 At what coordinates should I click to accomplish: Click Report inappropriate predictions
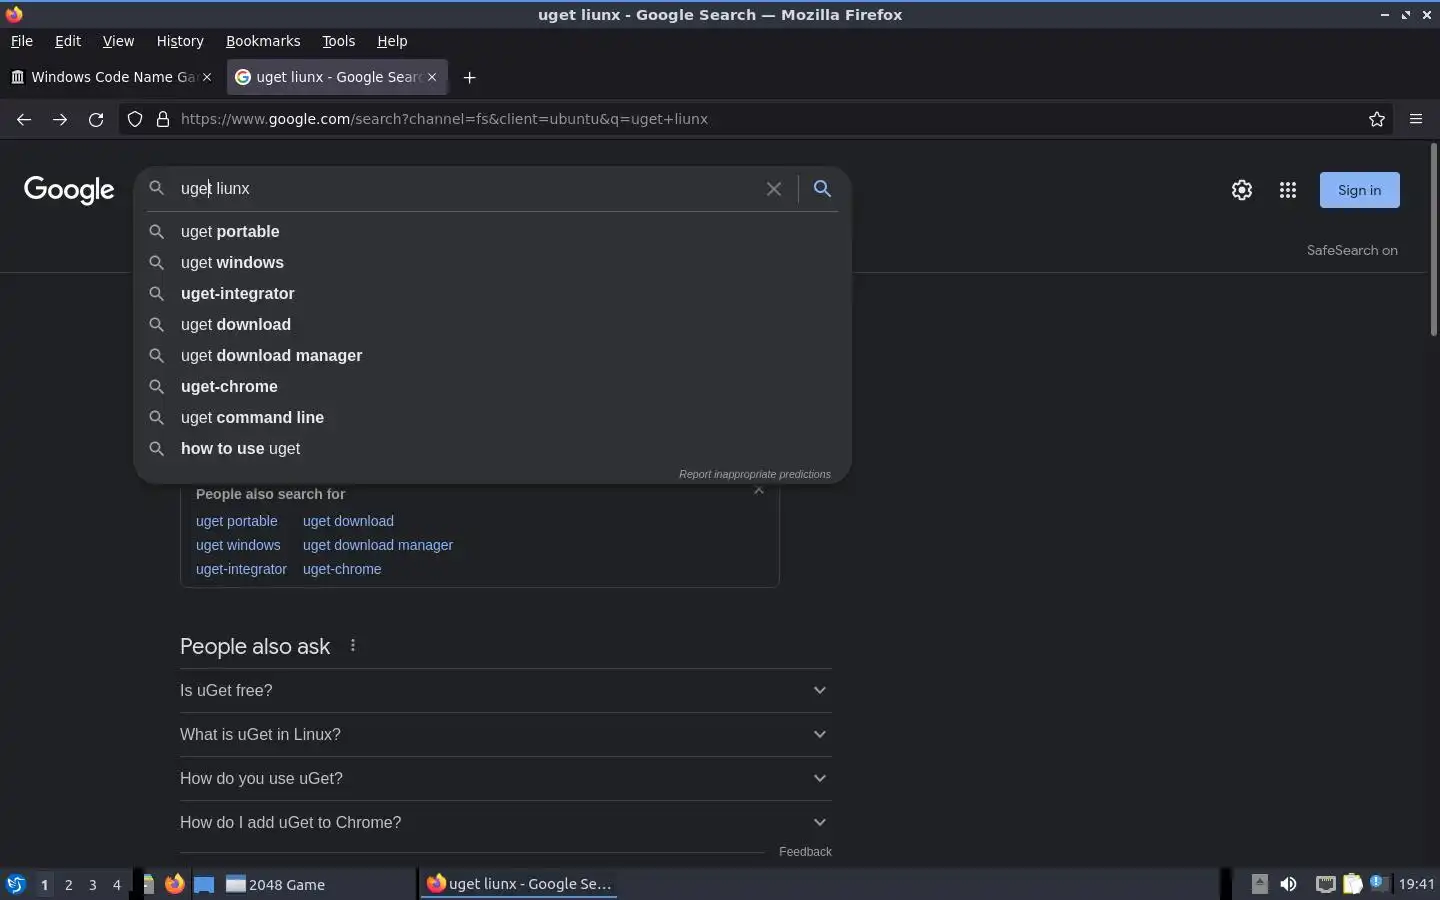(x=755, y=474)
